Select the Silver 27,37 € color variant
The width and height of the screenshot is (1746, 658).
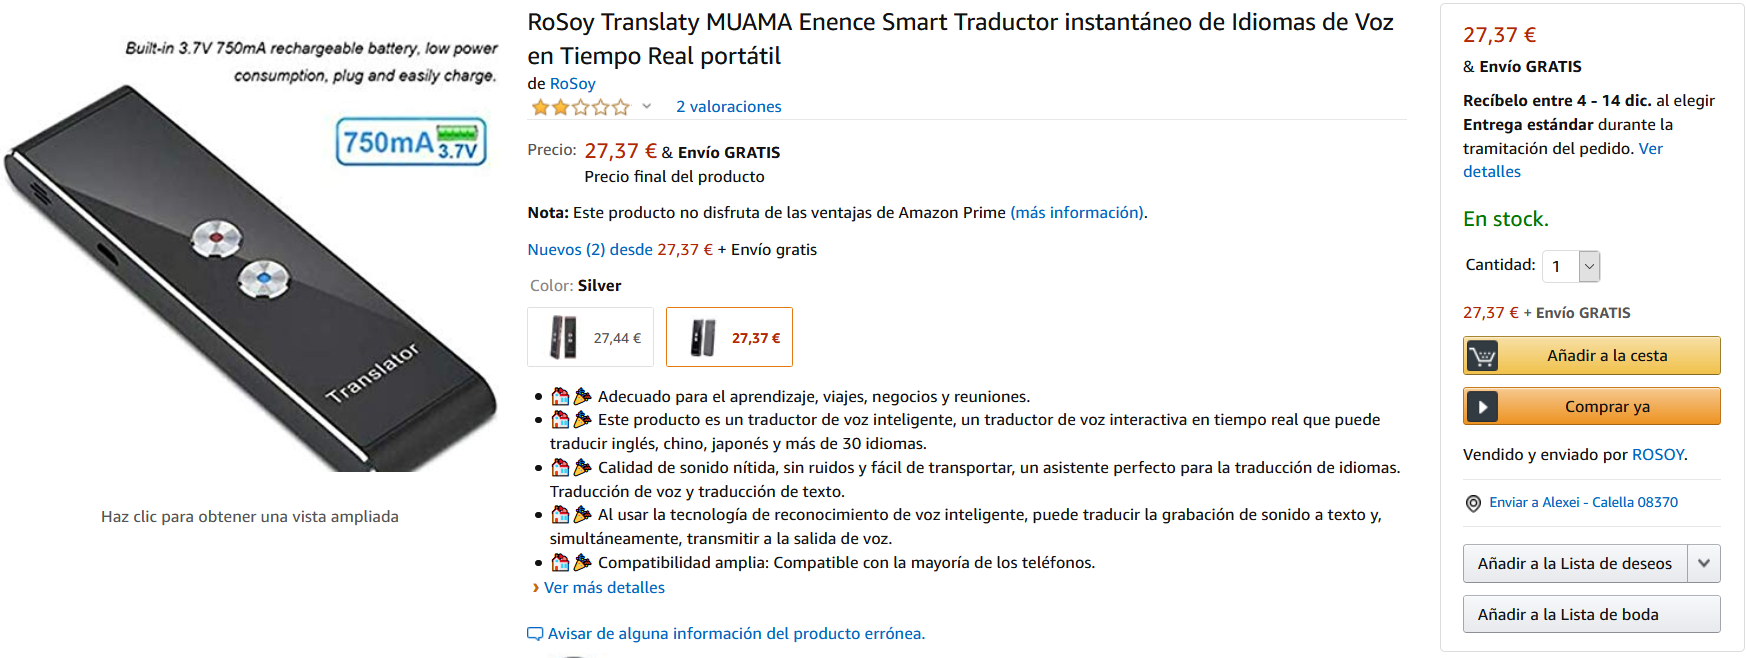729,338
